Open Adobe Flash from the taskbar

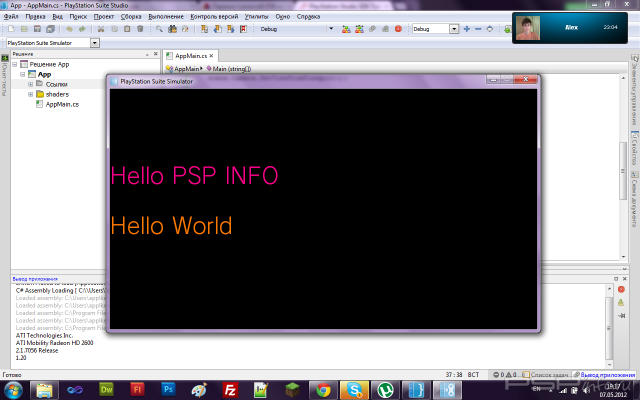point(139,389)
